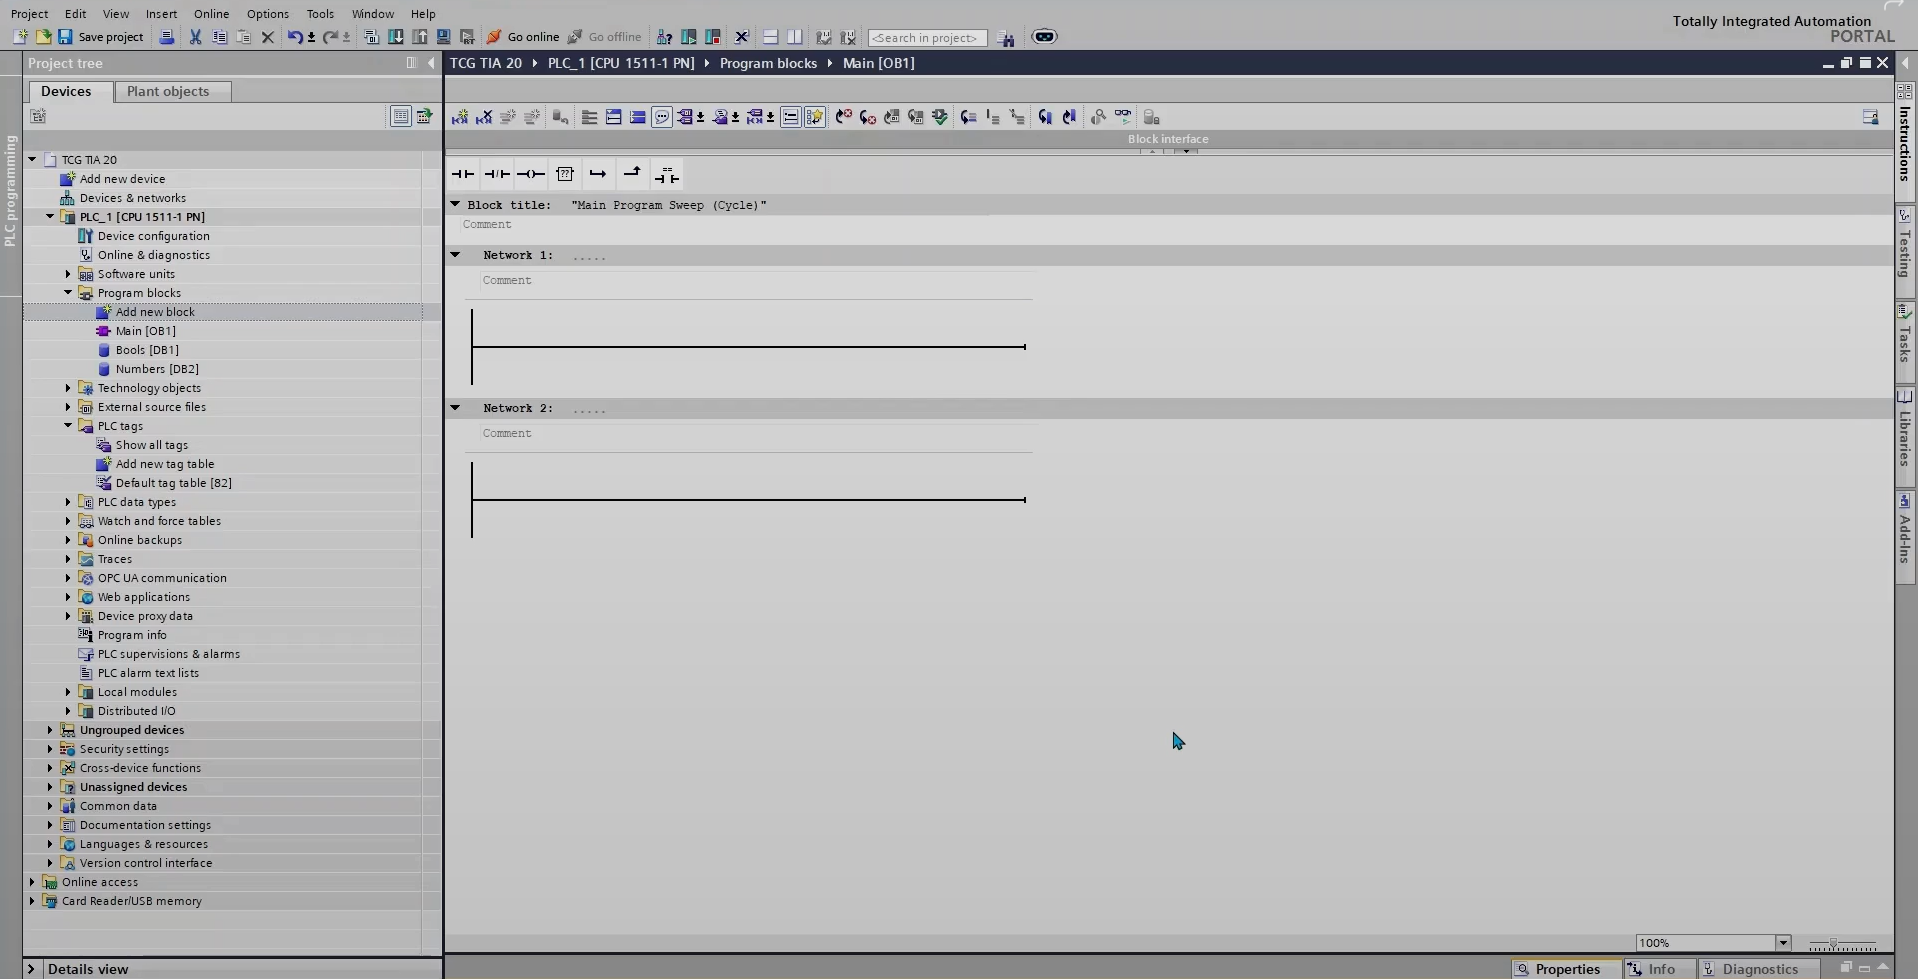Image resolution: width=1918 pixels, height=979 pixels.
Task: Toggle the favorites display in editor
Action: pyautogui.click(x=814, y=117)
